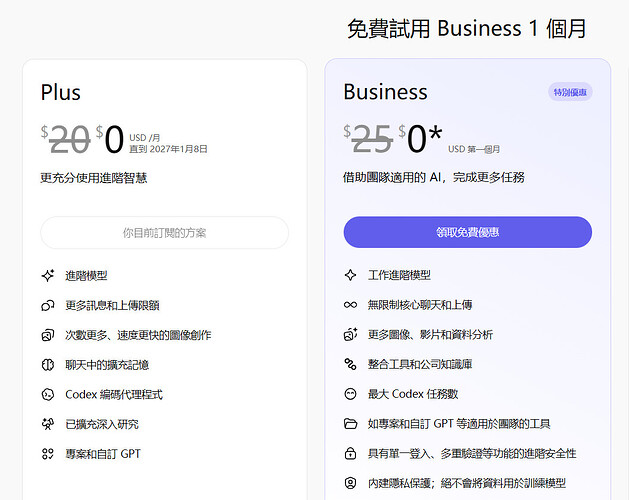Click the text USD 第一個月
Image resolution: width=629 pixels, height=500 pixels.
coord(474,149)
